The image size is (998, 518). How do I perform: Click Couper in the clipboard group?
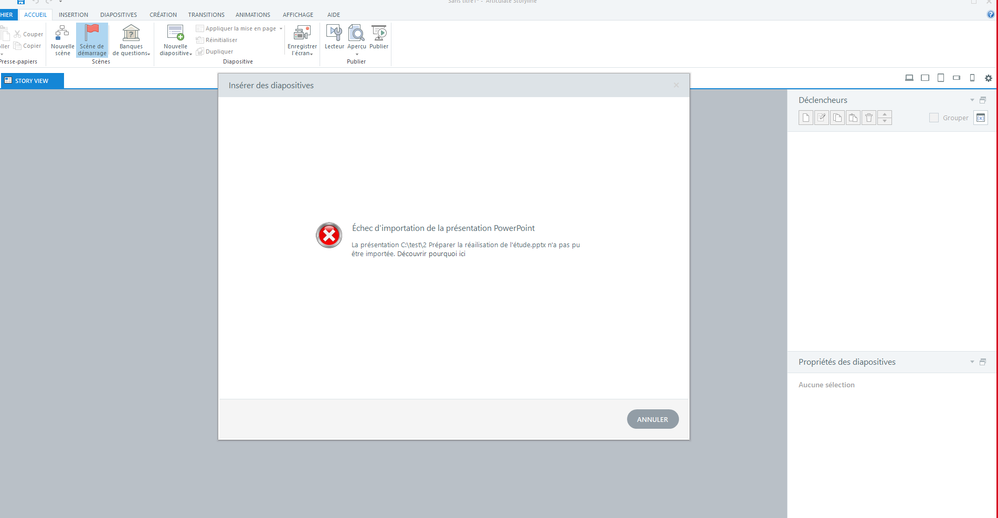coord(29,34)
